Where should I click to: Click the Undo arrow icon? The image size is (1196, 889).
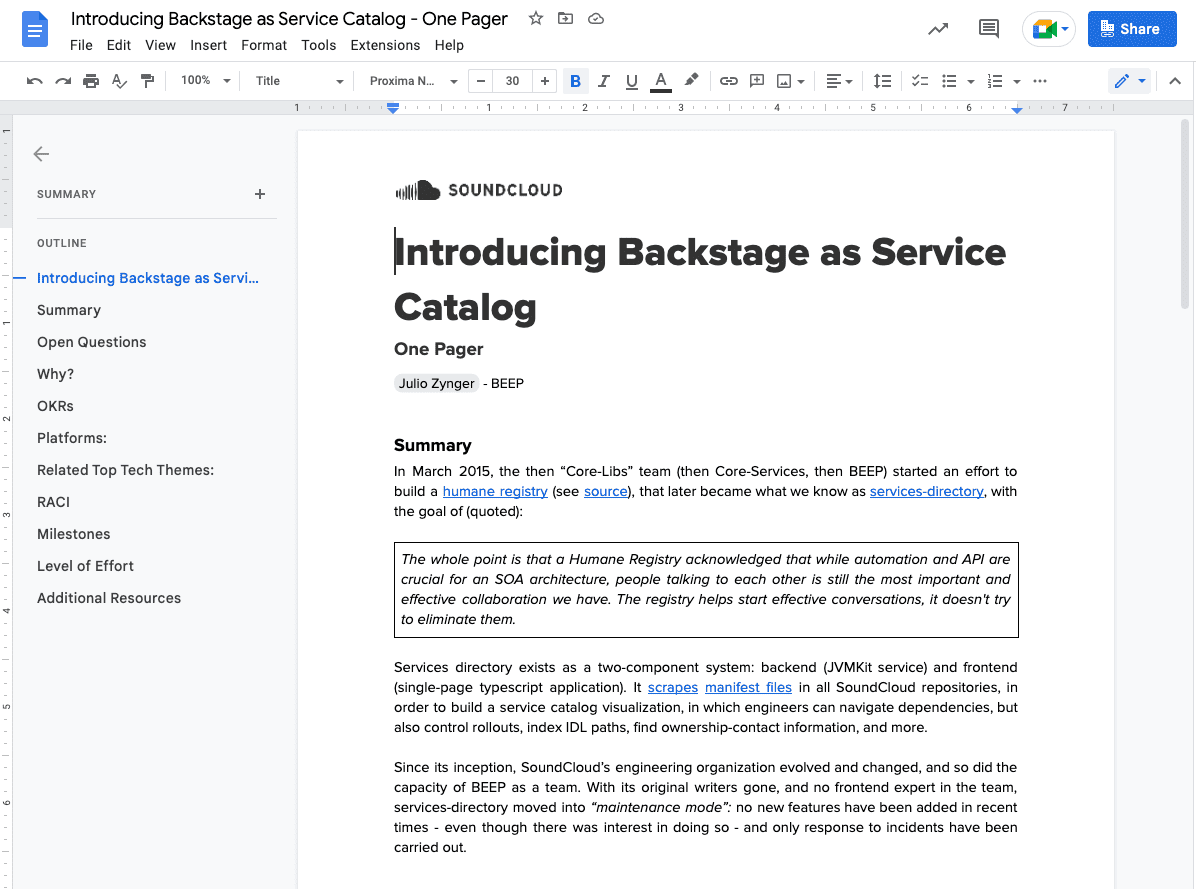click(x=35, y=81)
